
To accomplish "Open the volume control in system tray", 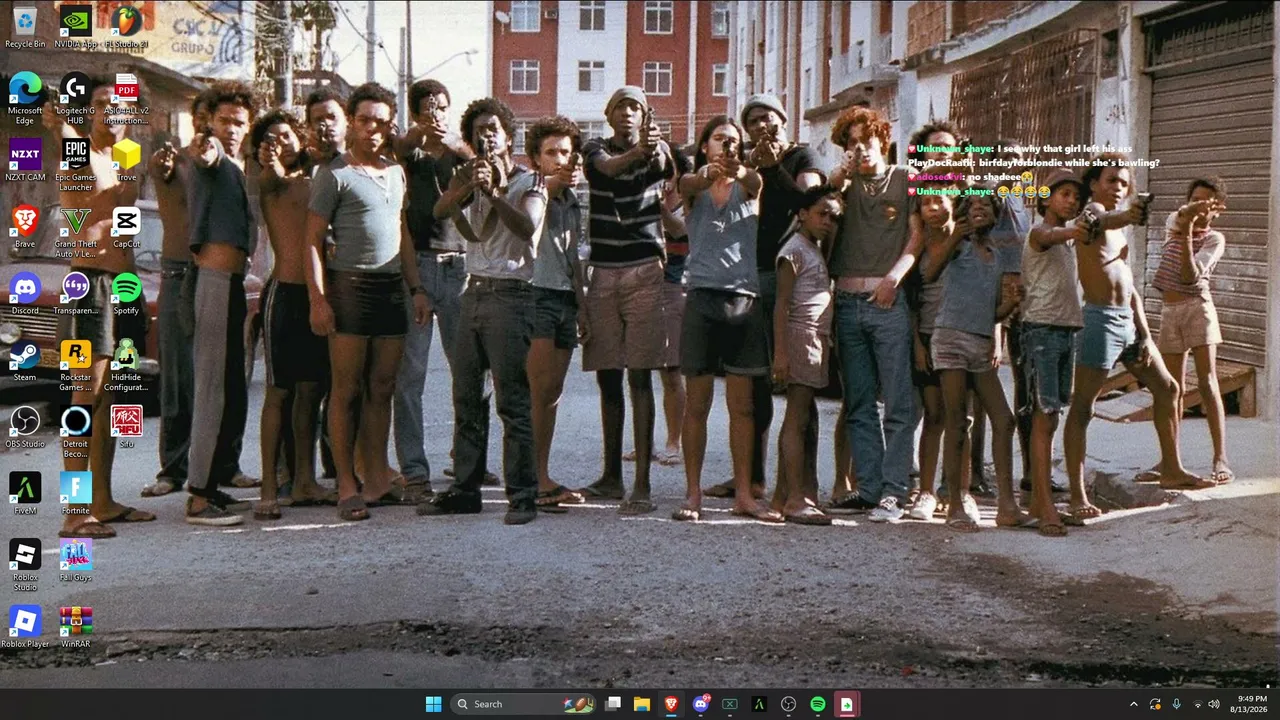I will tap(1214, 704).
